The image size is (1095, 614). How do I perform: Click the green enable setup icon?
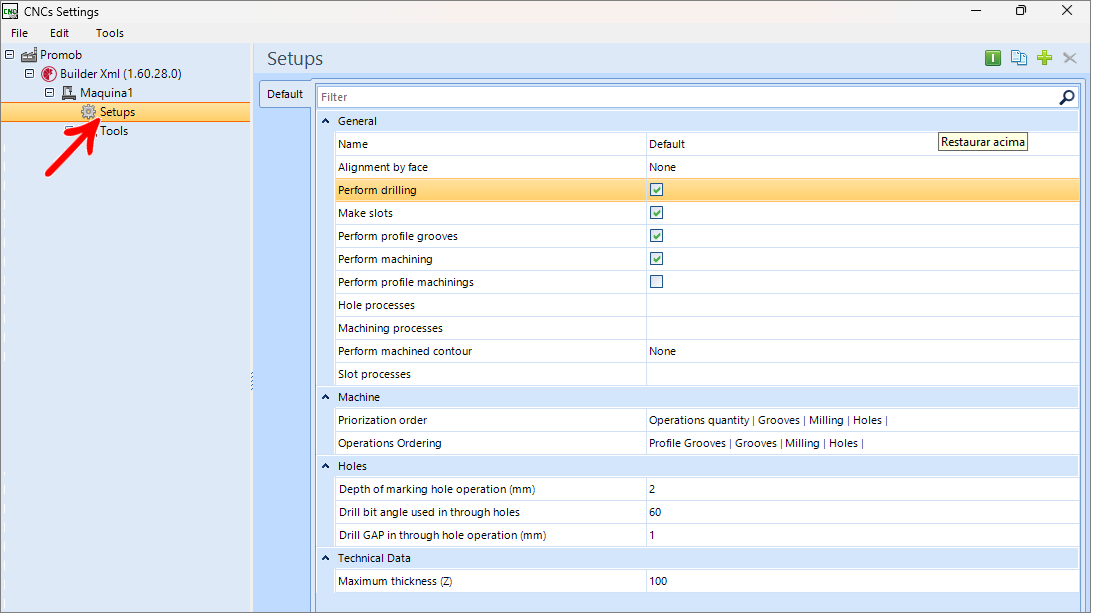992,58
